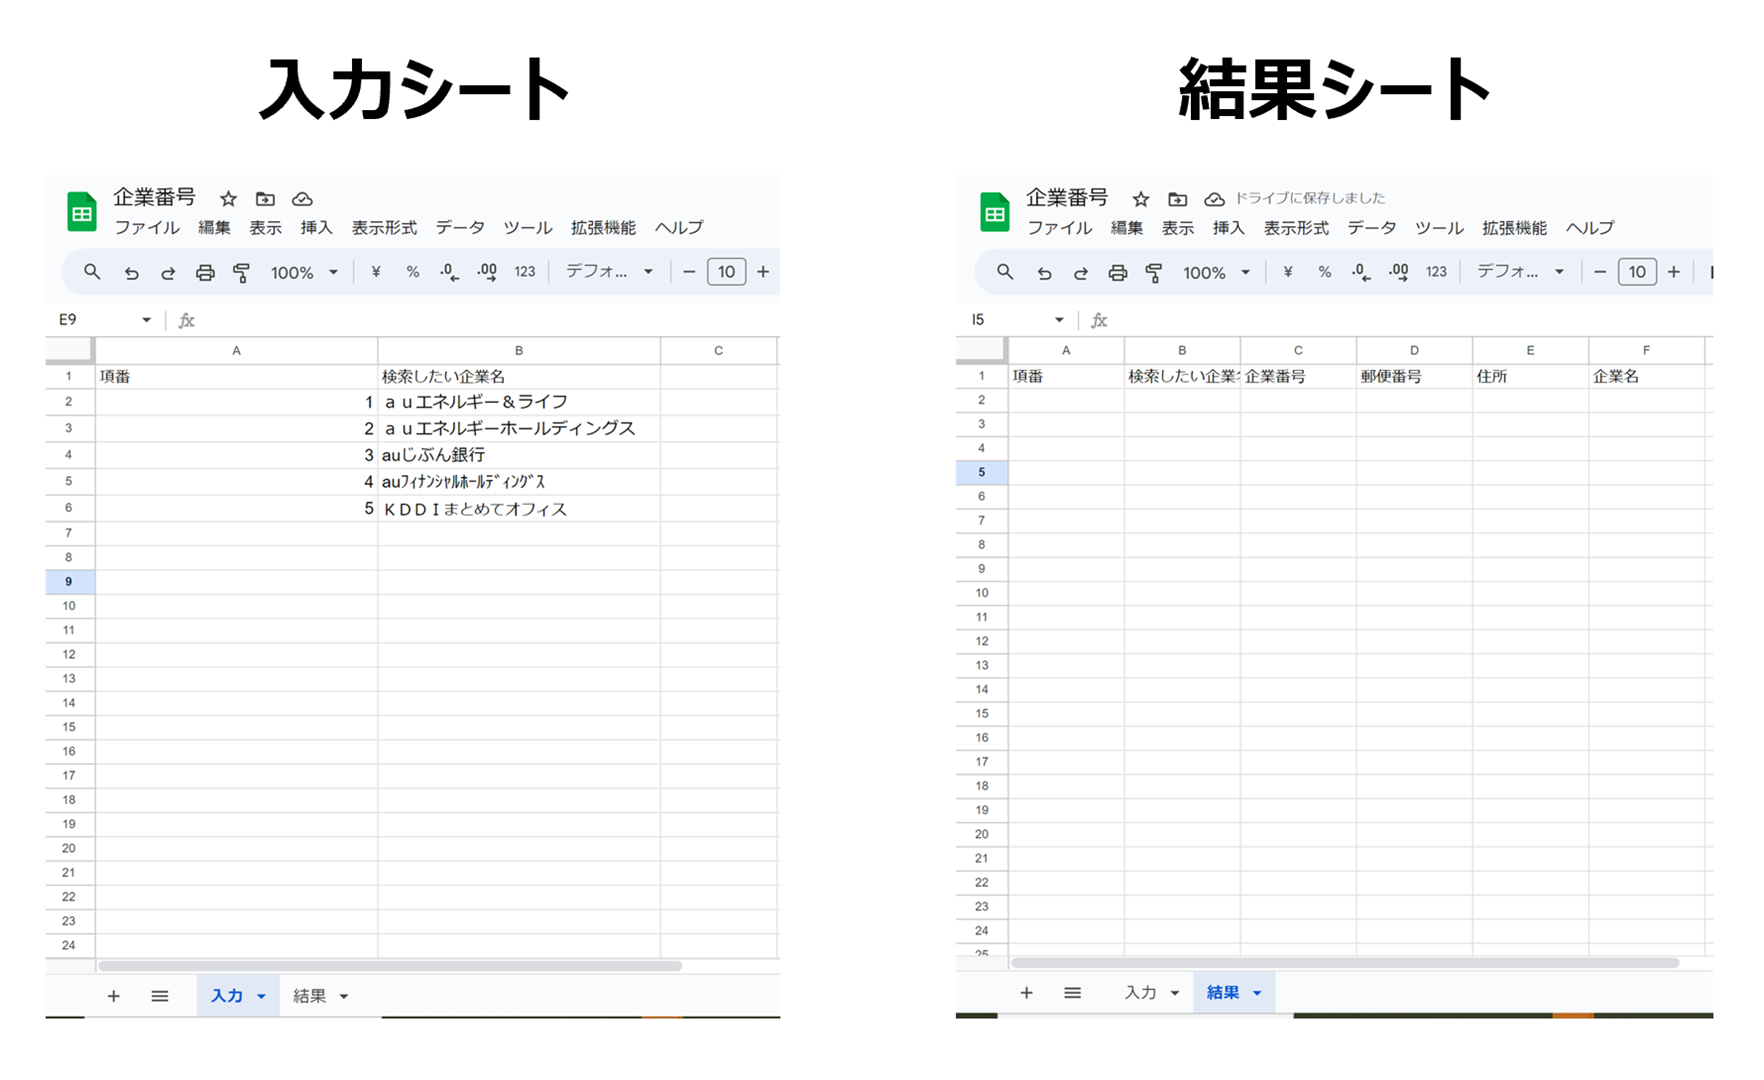Viewport: 1764px width, 1080px height.
Task: Increase font size in the 結果シート toolbar
Action: coord(1674,272)
